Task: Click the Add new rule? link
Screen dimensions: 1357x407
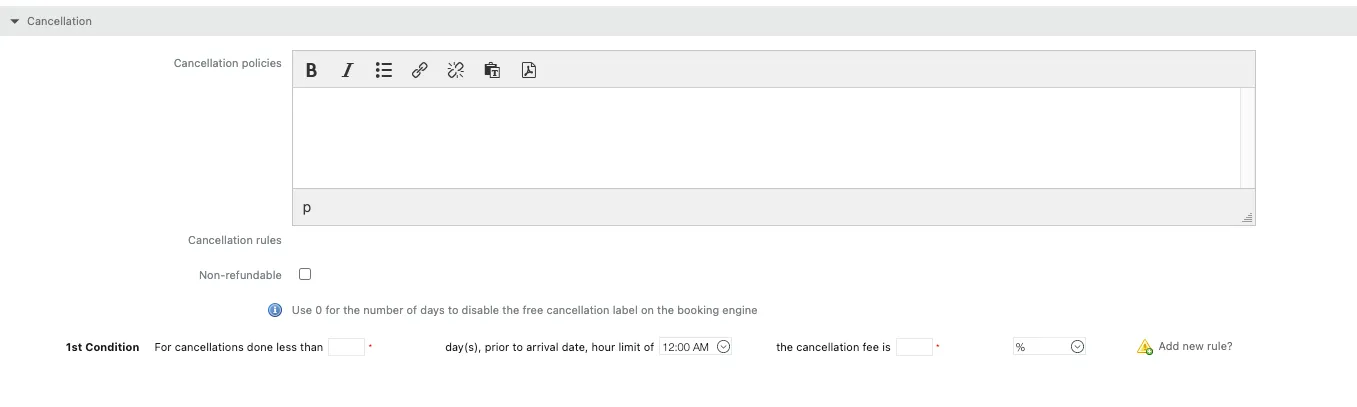Action: pos(1195,347)
